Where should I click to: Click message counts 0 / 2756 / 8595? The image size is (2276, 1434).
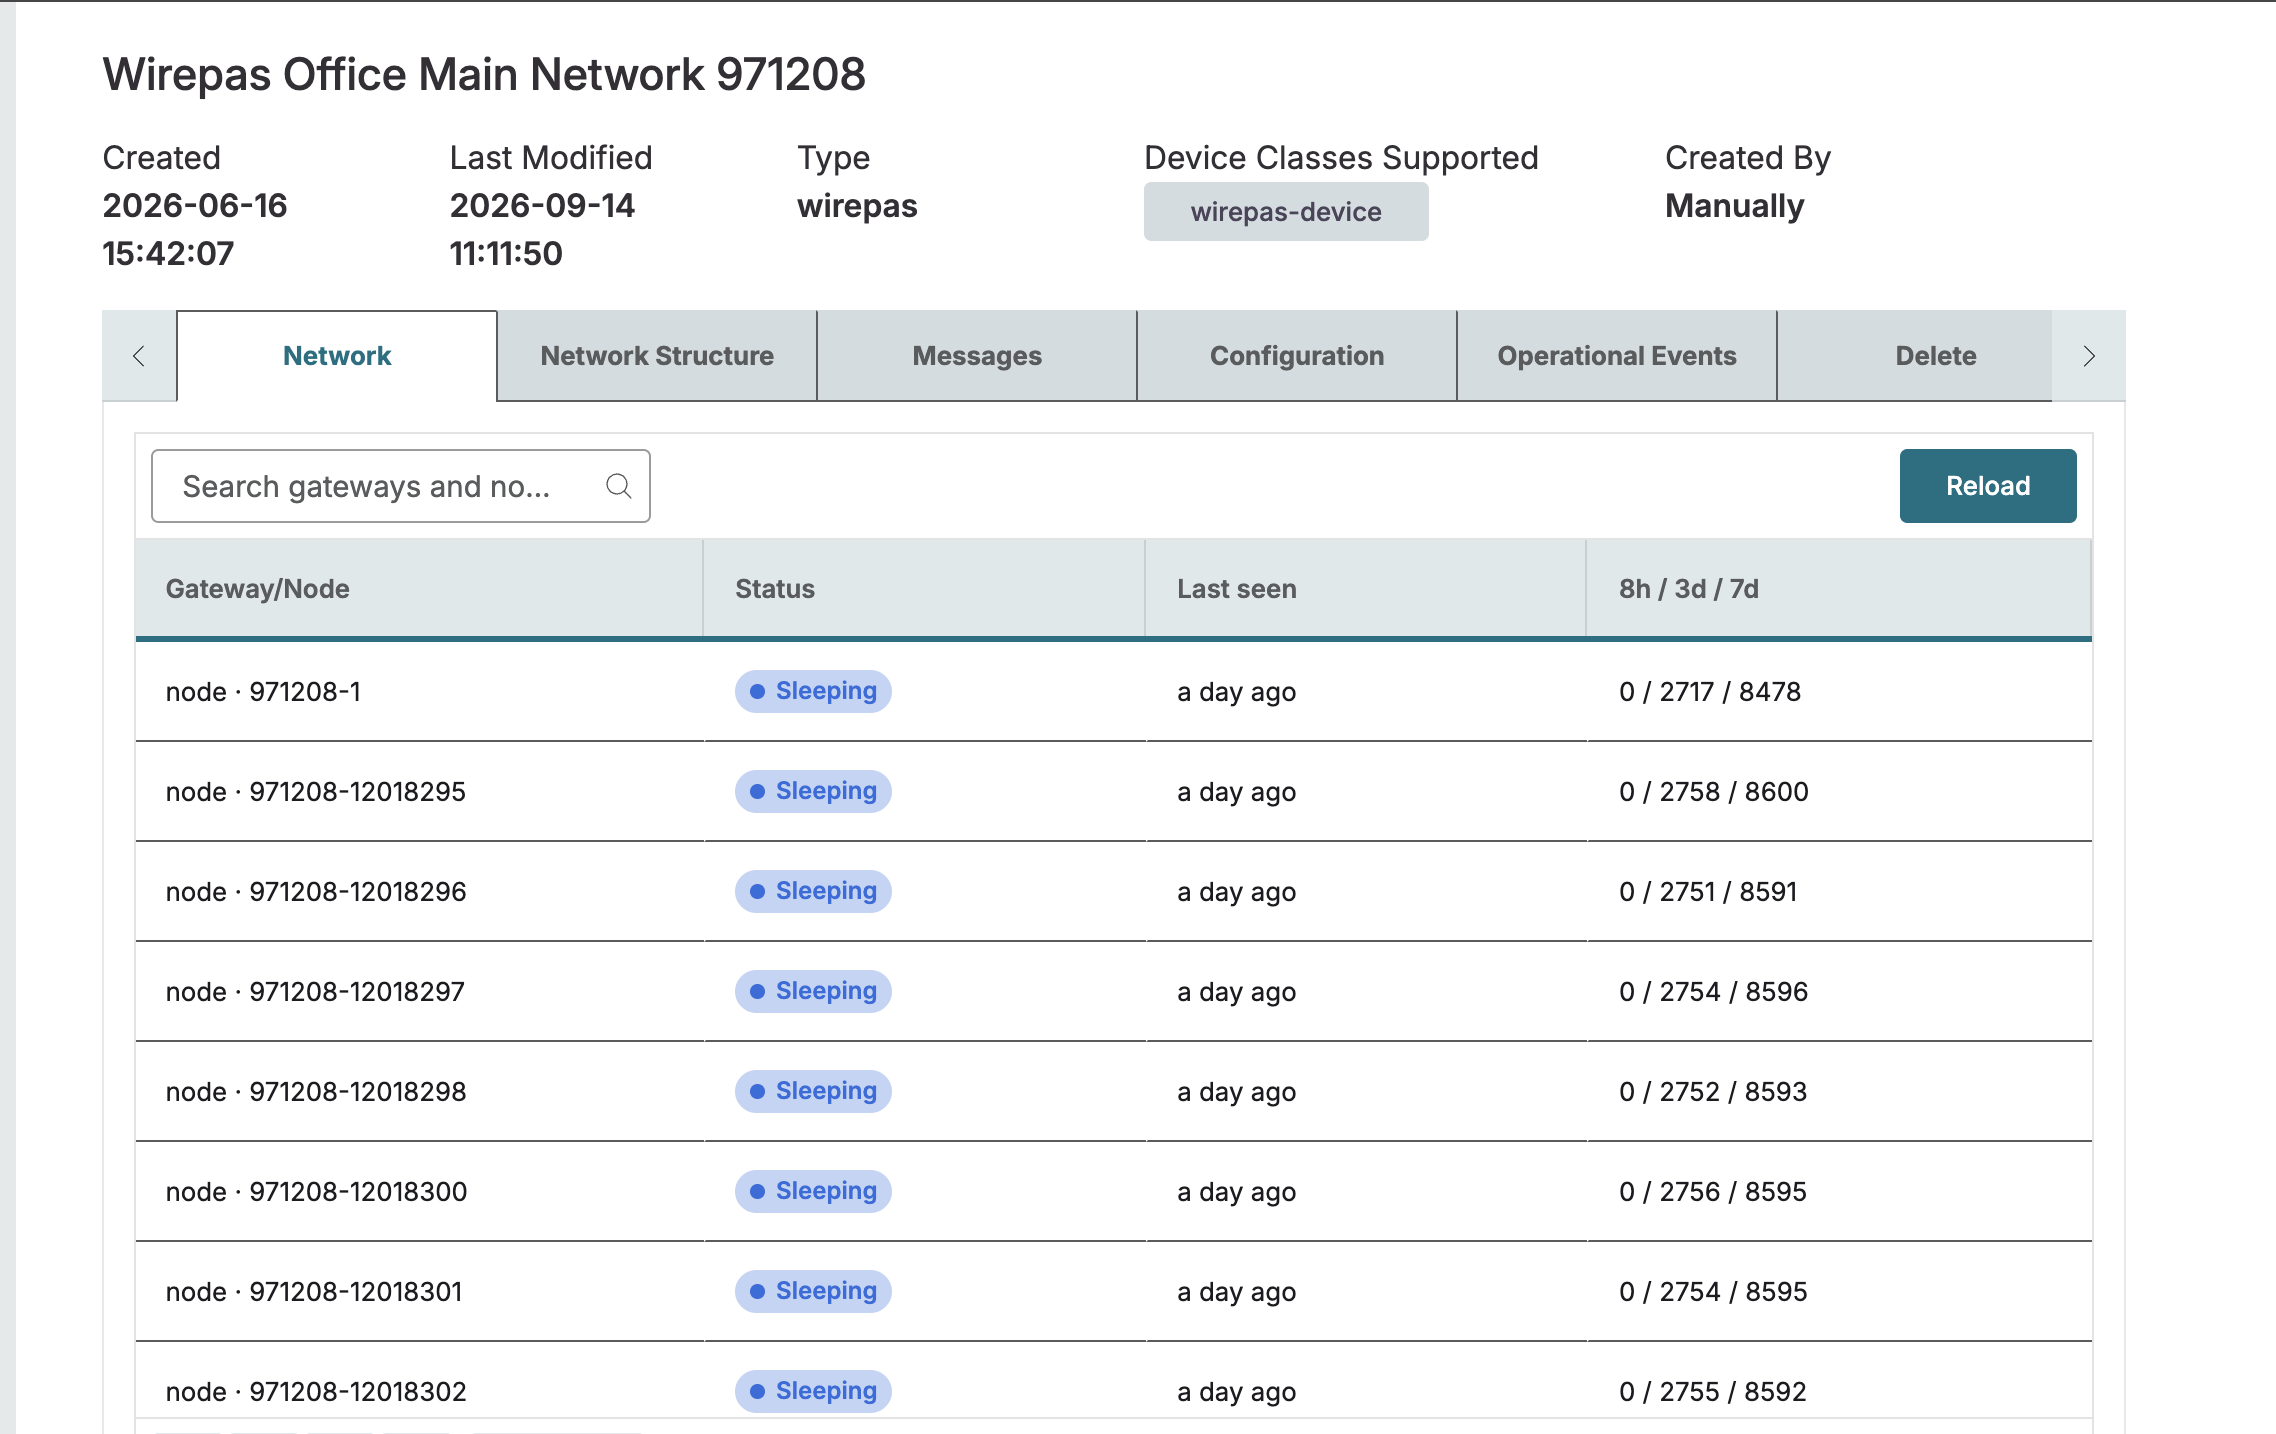[1713, 1192]
